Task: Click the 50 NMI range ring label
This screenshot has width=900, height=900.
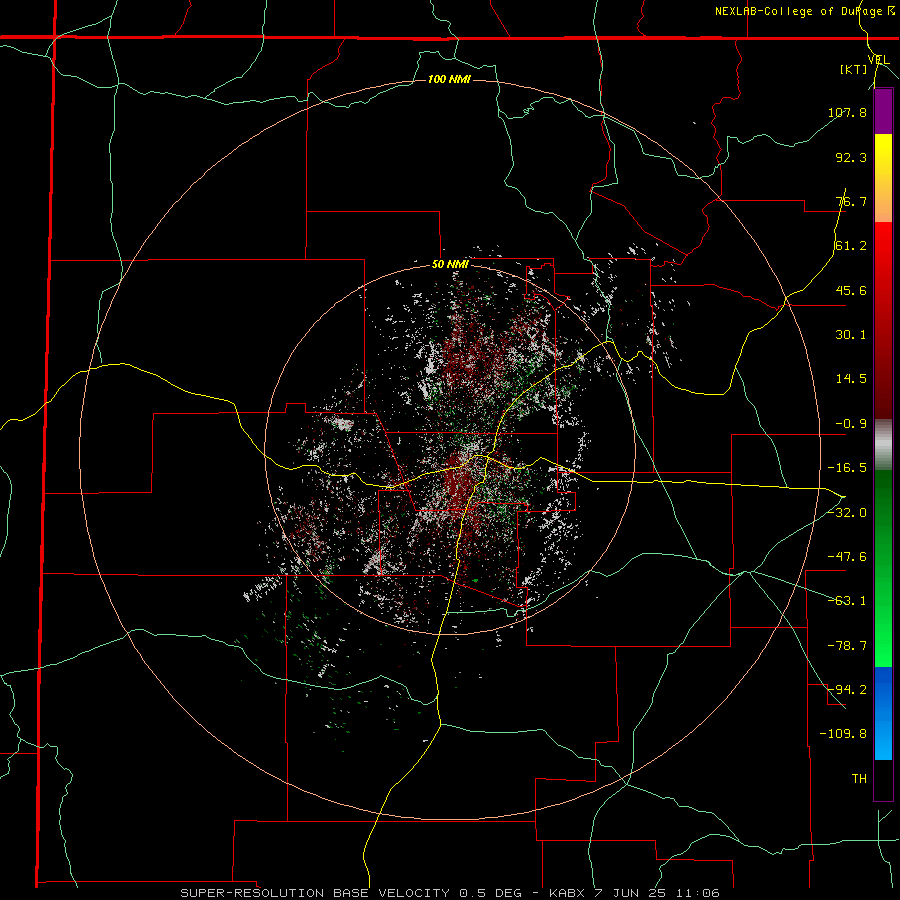Action: 450,265
